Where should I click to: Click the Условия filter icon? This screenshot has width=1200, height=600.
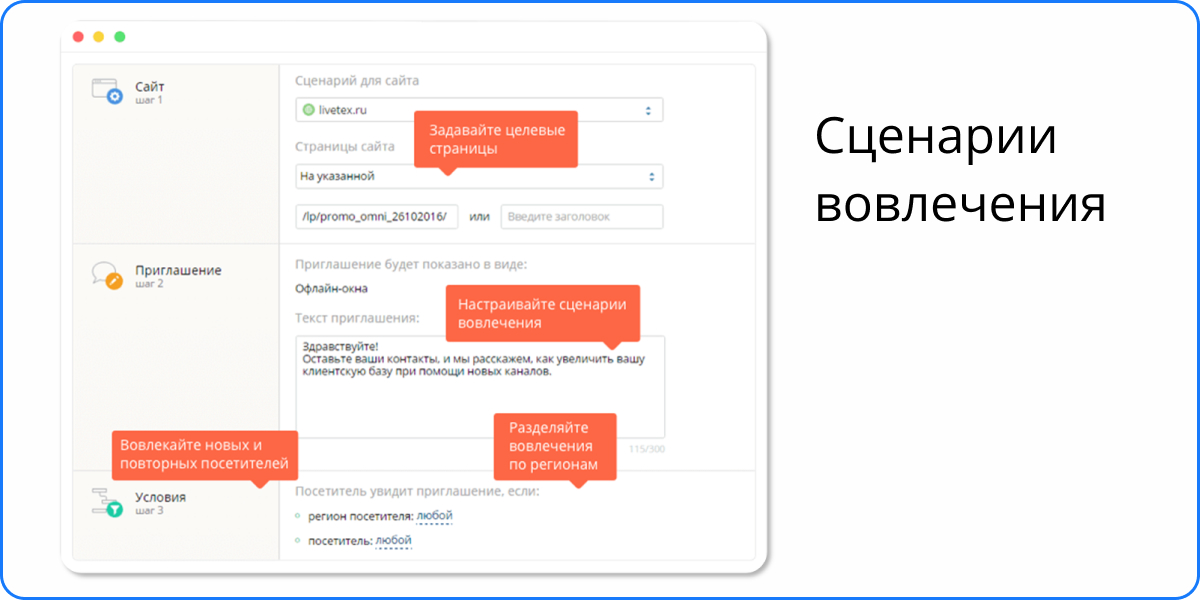[x=106, y=502]
